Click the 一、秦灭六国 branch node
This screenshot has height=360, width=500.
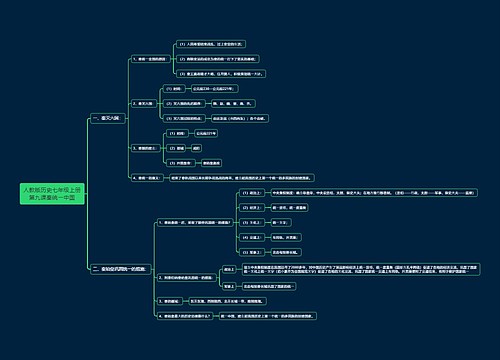[x=108, y=118]
